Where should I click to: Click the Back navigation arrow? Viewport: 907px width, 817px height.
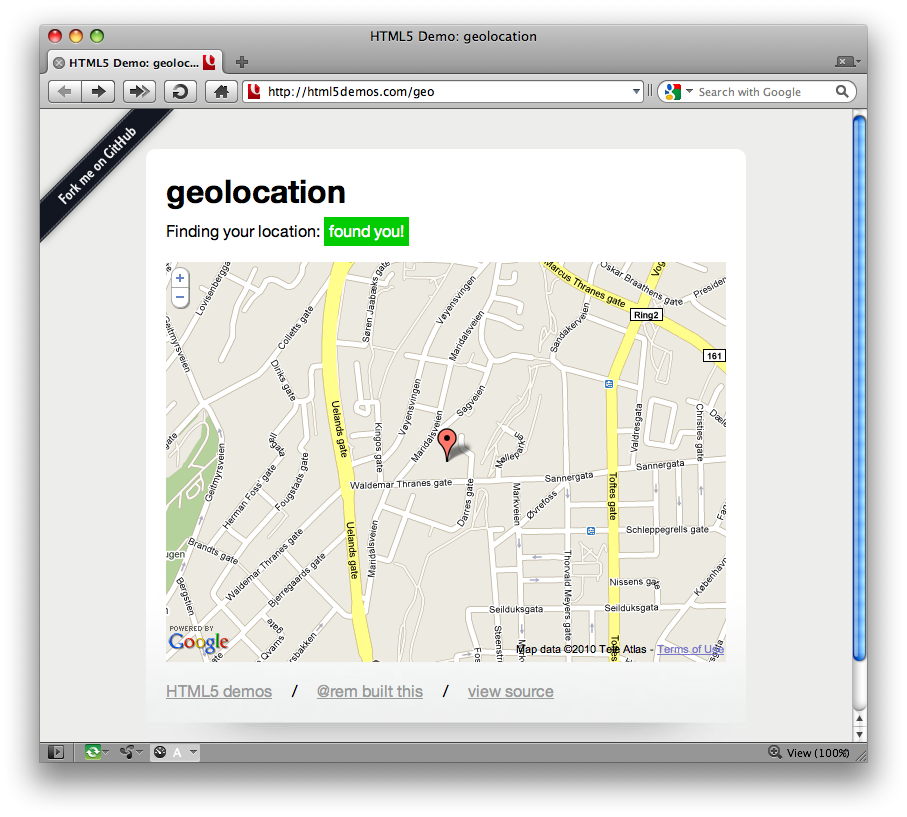65,92
